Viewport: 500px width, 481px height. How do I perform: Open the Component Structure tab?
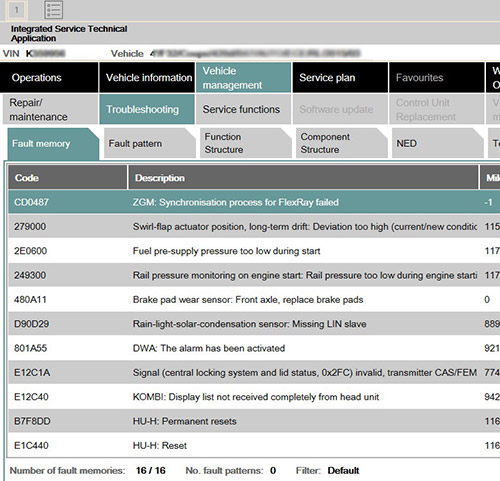tap(342, 144)
